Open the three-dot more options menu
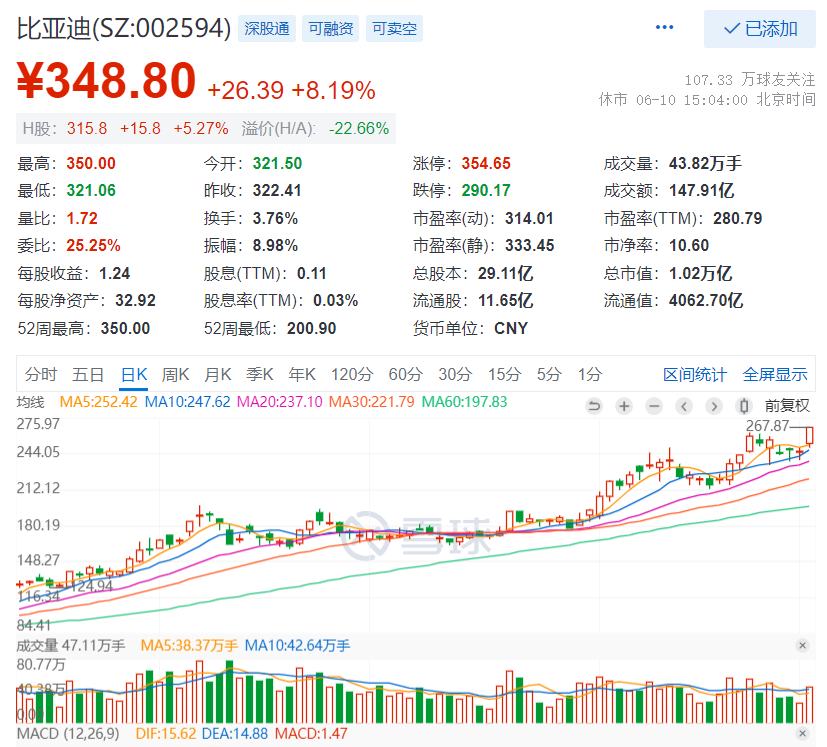The height and width of the screenshot is (747, 827). click(x=664, y=27)
